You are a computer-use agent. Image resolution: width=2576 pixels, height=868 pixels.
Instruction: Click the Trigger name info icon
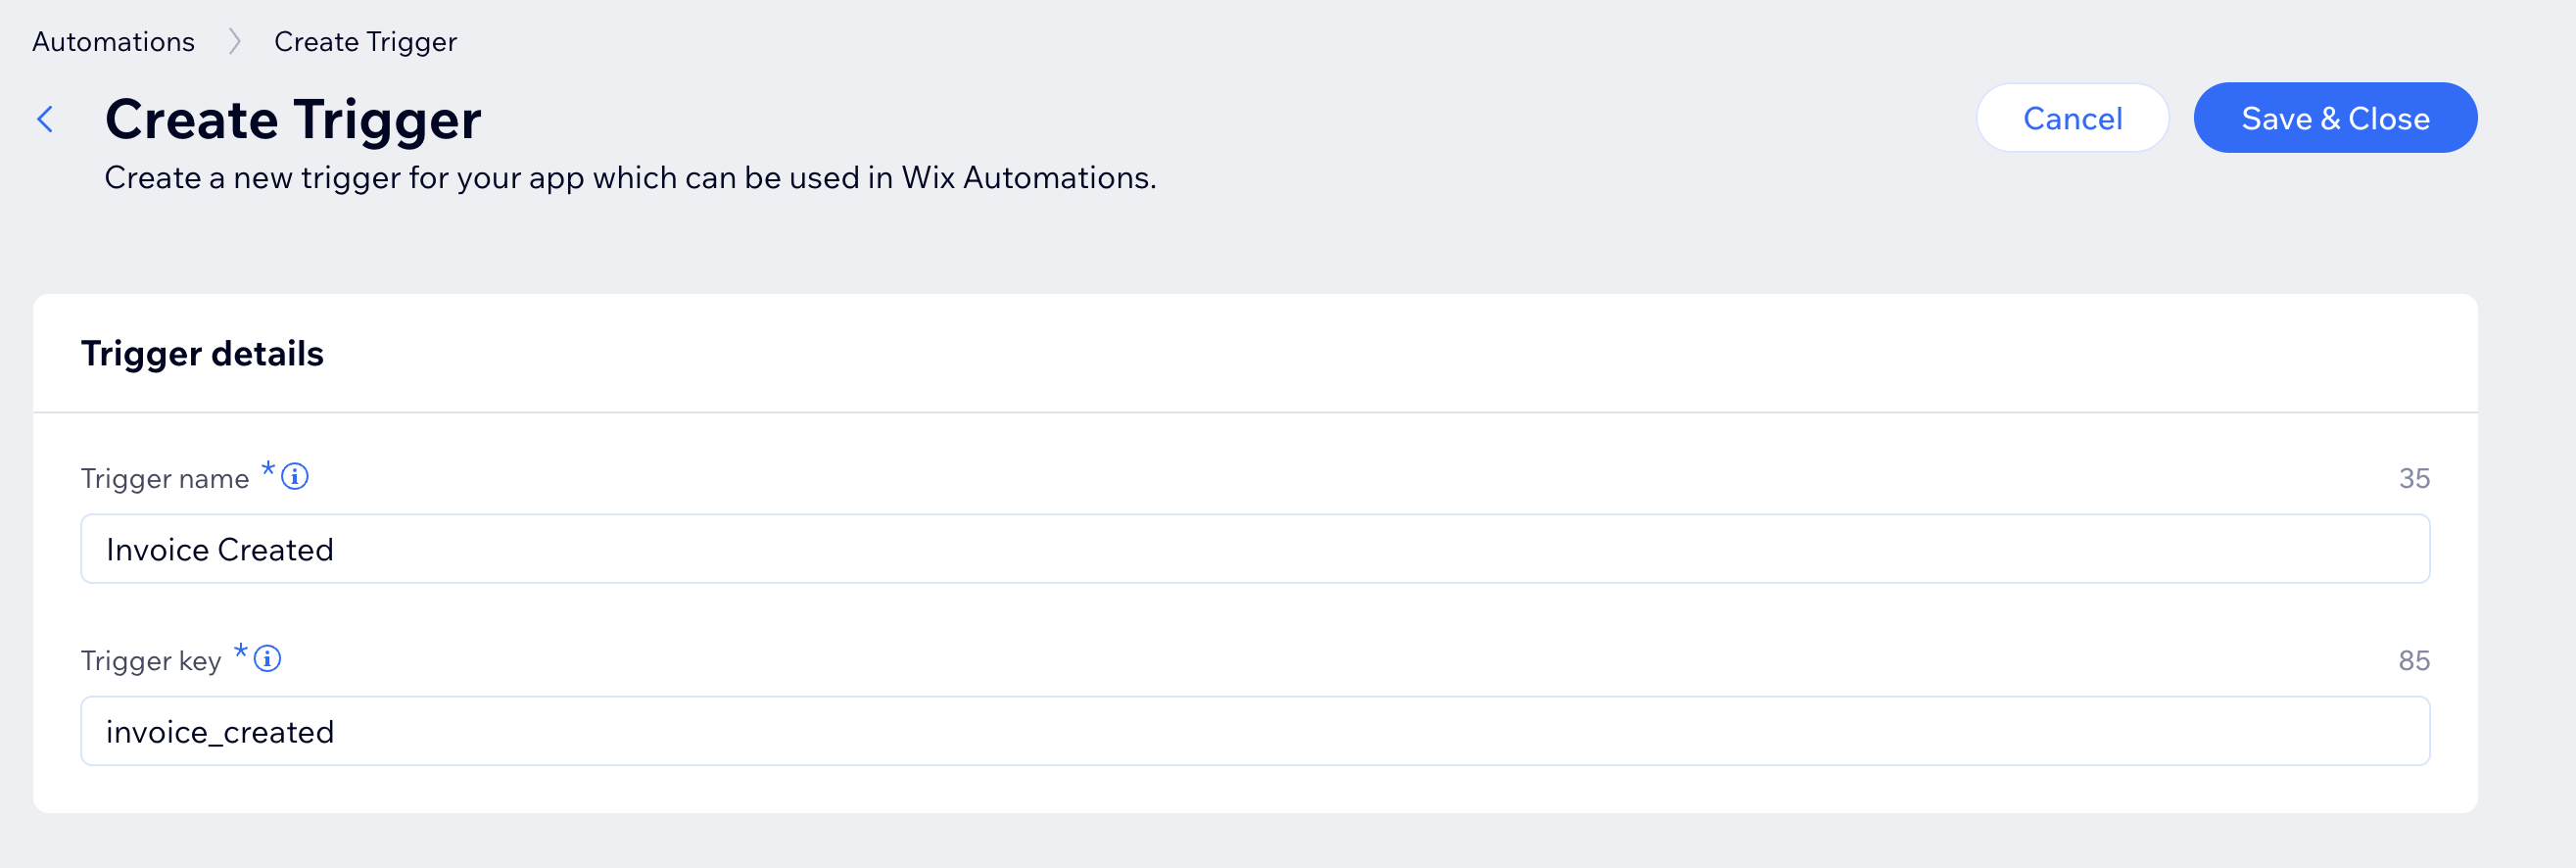[x=295, y=476]
